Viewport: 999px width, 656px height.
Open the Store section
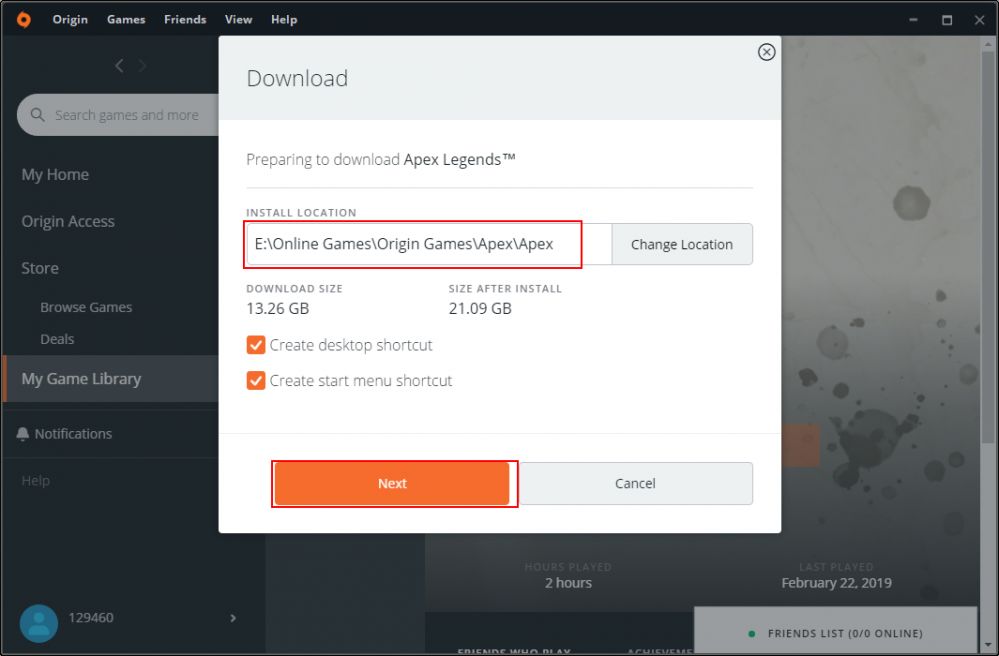40,268
